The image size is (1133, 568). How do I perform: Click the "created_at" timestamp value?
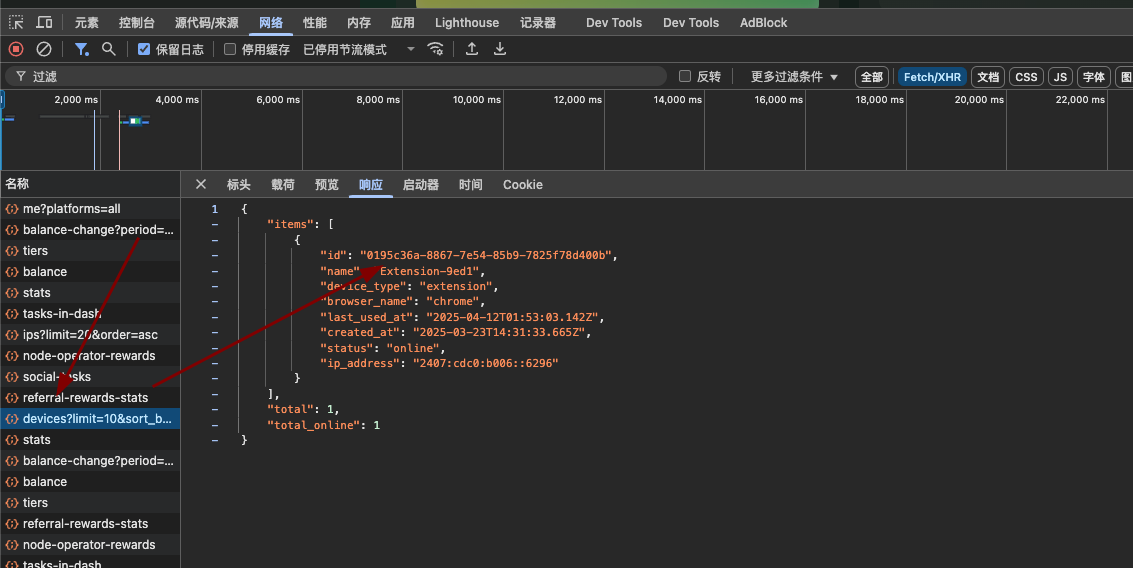[501, 332]
